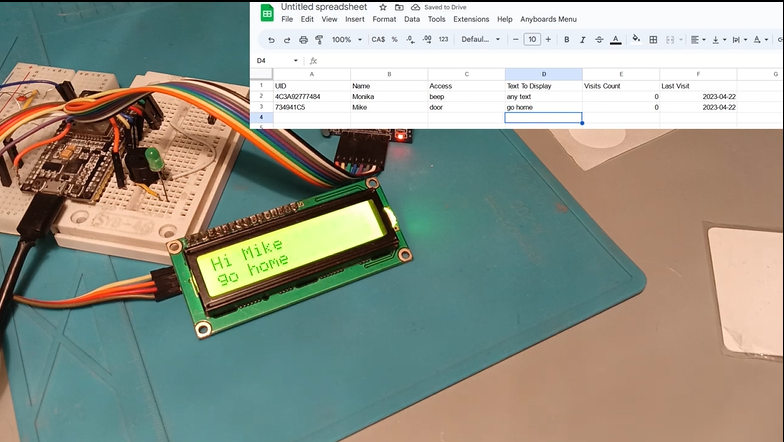The width and height of the screenshot is (784, 442).
Task: Format as CA$ currency
Action: pyautogui.click(x=378, y=40)
